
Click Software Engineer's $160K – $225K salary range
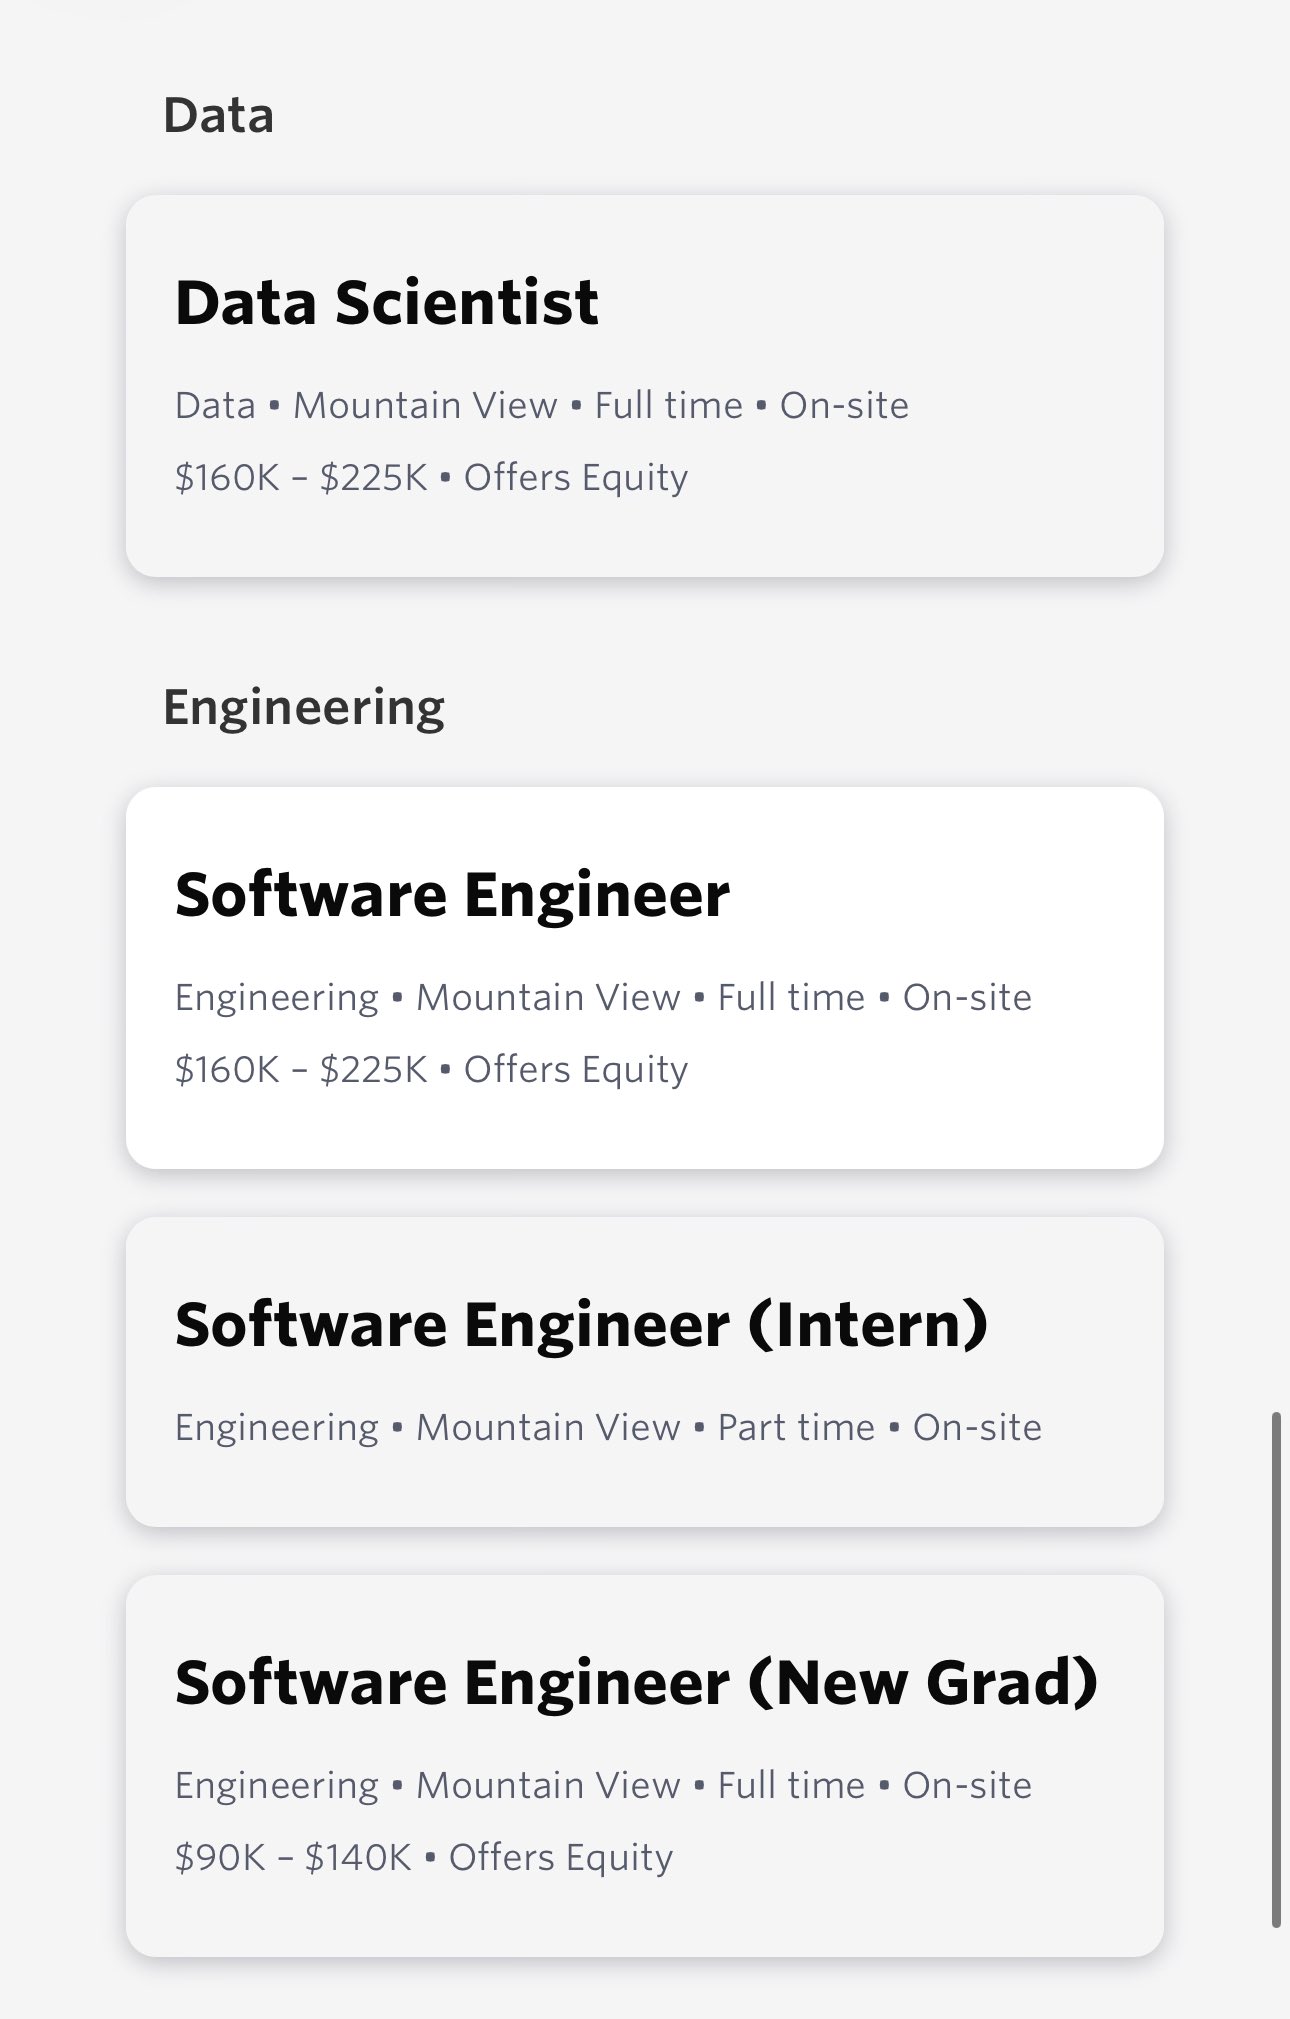[x=301, y=1070]
